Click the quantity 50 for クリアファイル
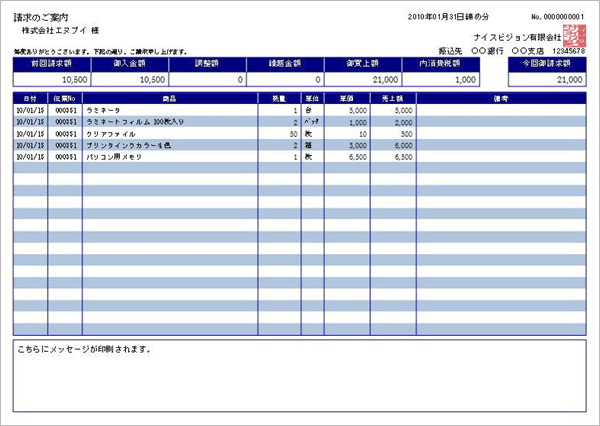600x426 pixels. 293,134
